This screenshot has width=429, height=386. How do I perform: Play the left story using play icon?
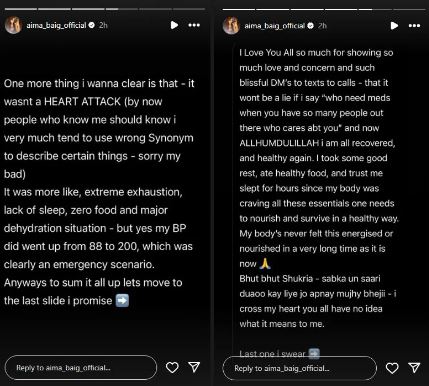click(174, 25)
